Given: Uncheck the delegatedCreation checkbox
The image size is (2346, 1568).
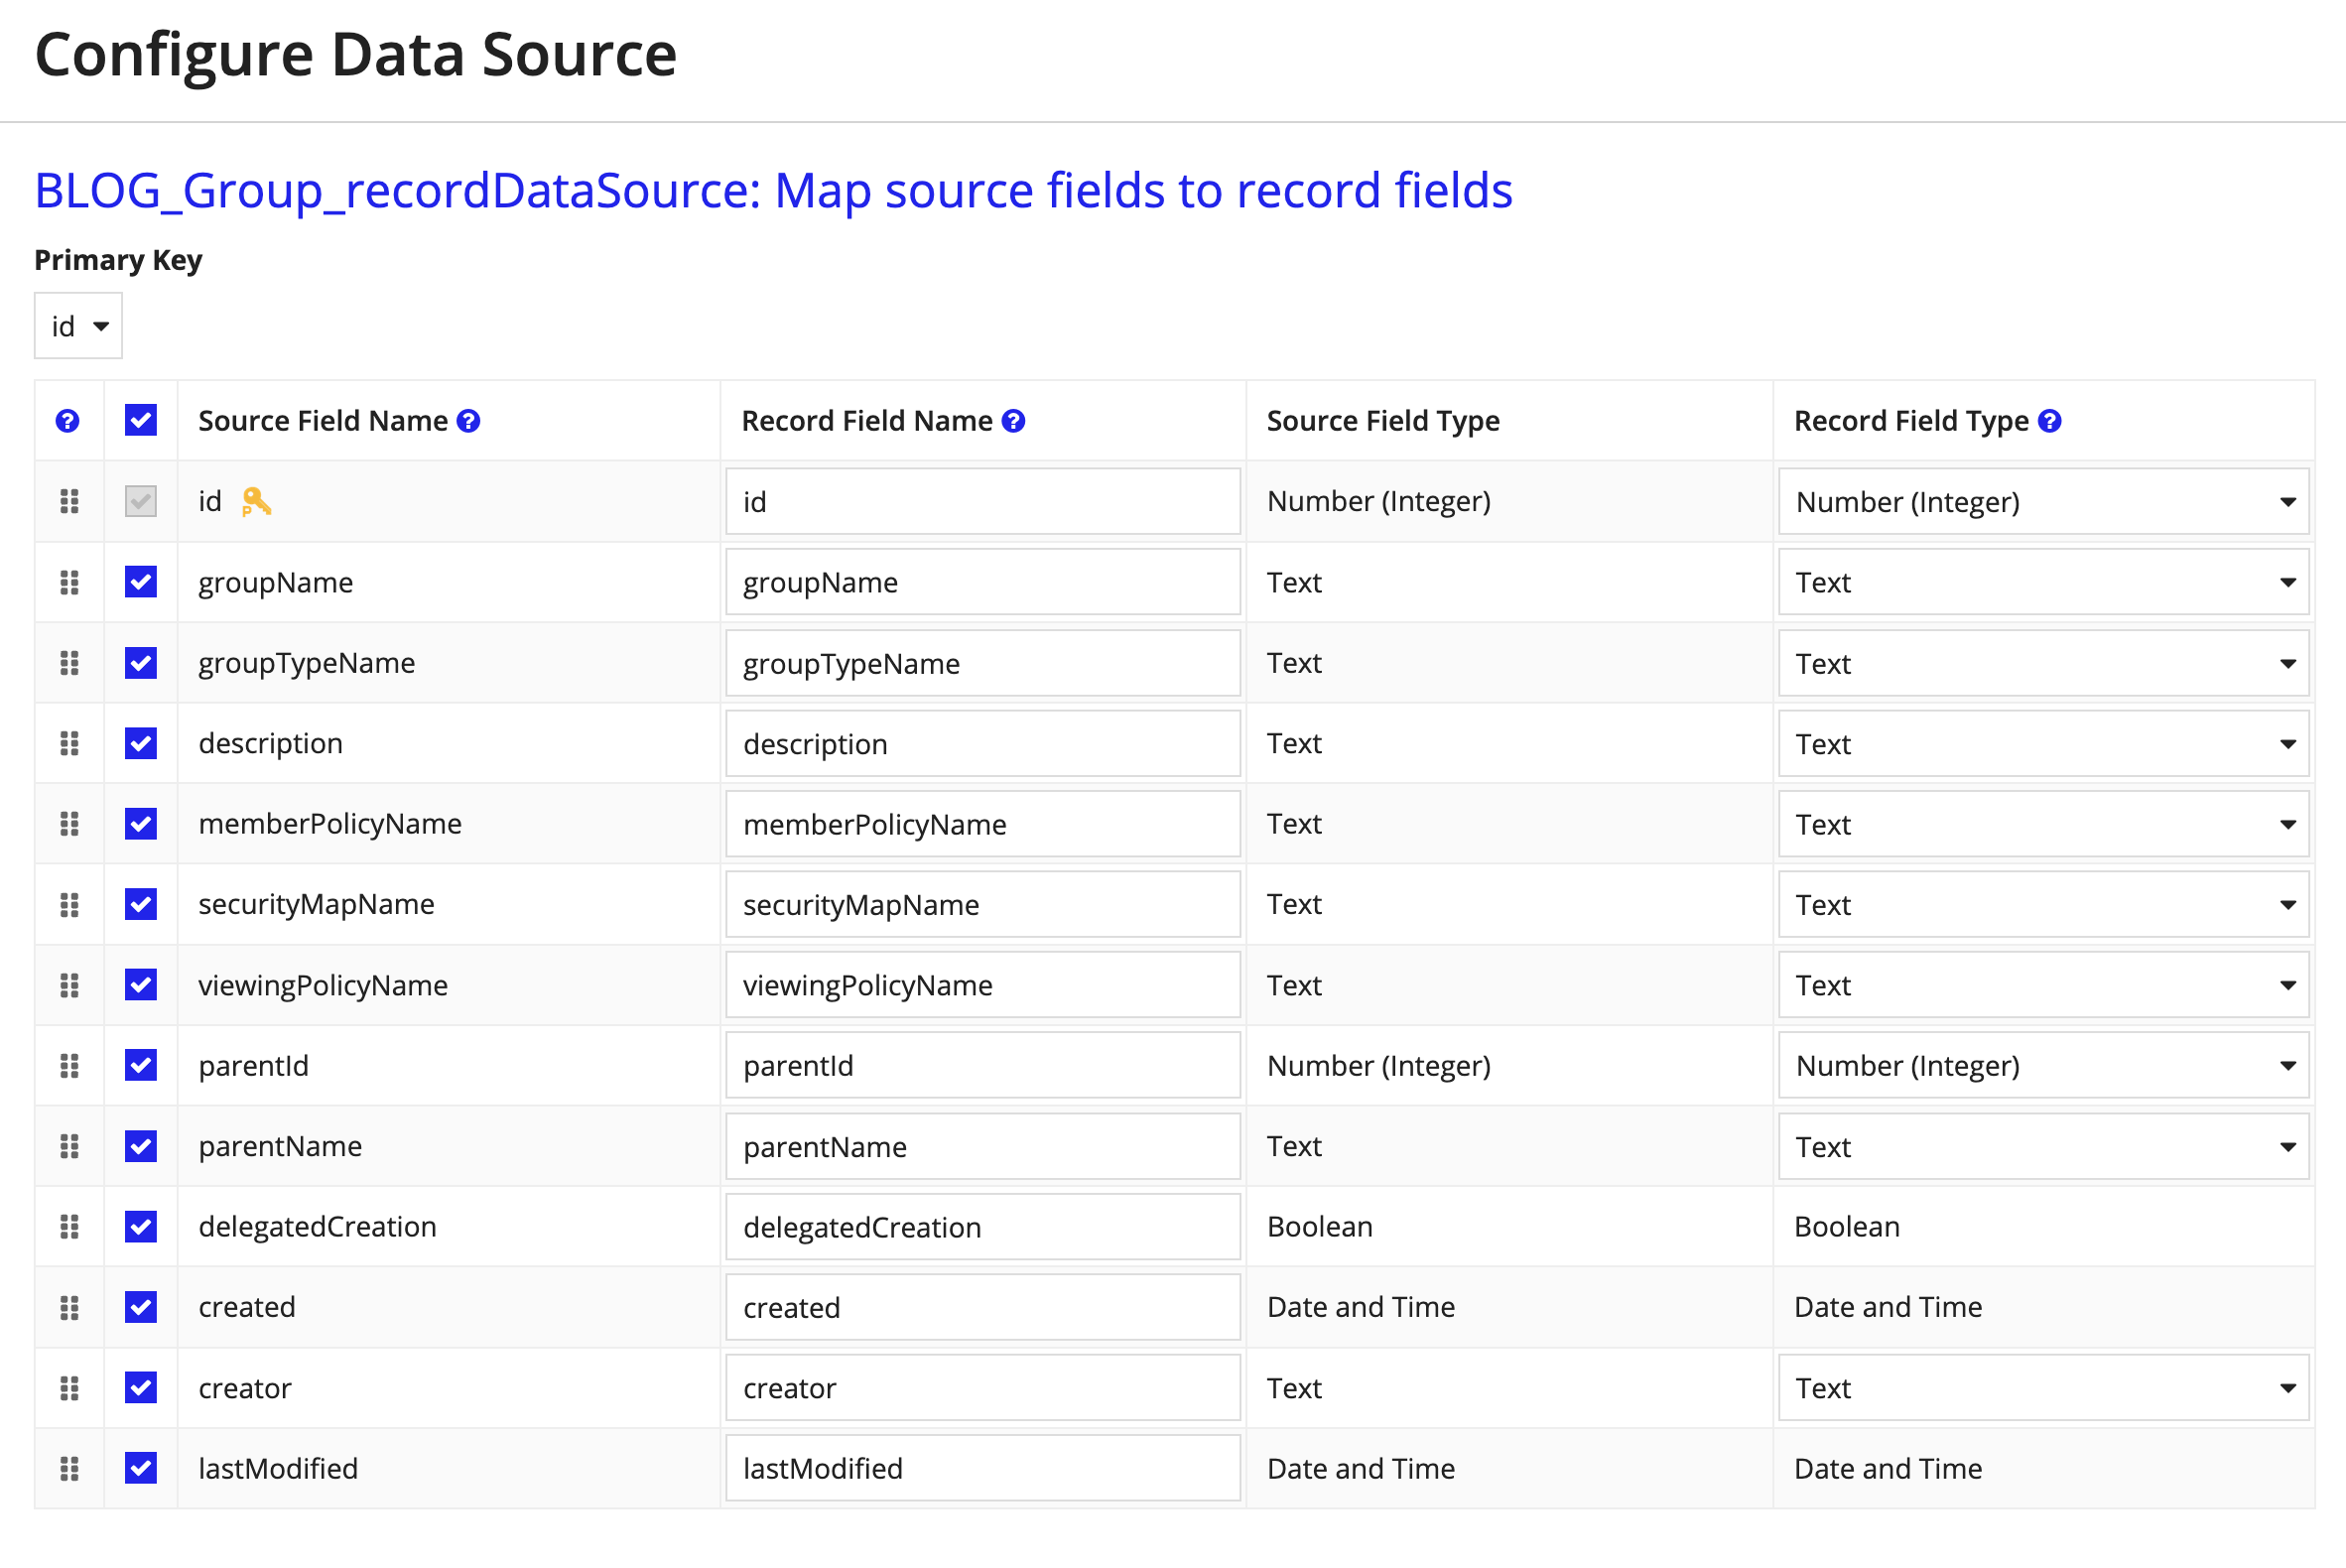Looking at the screenshot, I should click(141, 1226).
